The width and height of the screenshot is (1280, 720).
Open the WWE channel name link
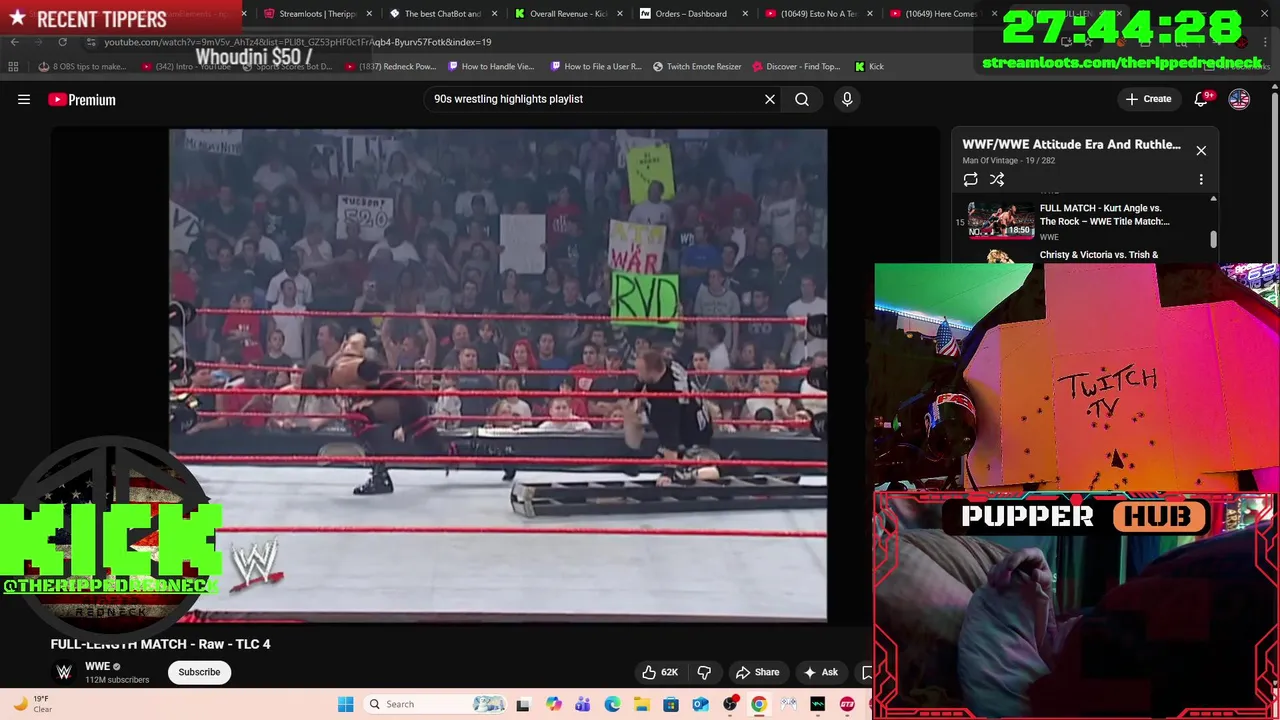click(x=98, y=667)
